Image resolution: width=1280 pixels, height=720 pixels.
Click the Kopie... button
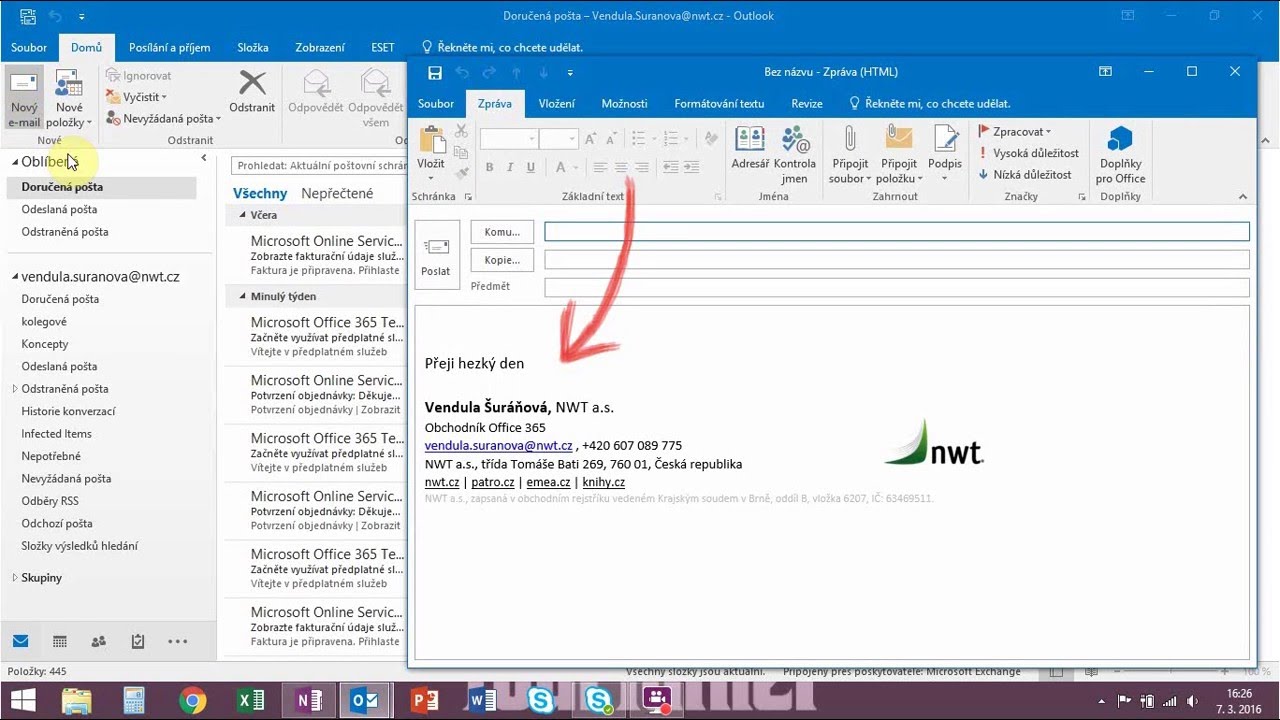click(502, 260)
